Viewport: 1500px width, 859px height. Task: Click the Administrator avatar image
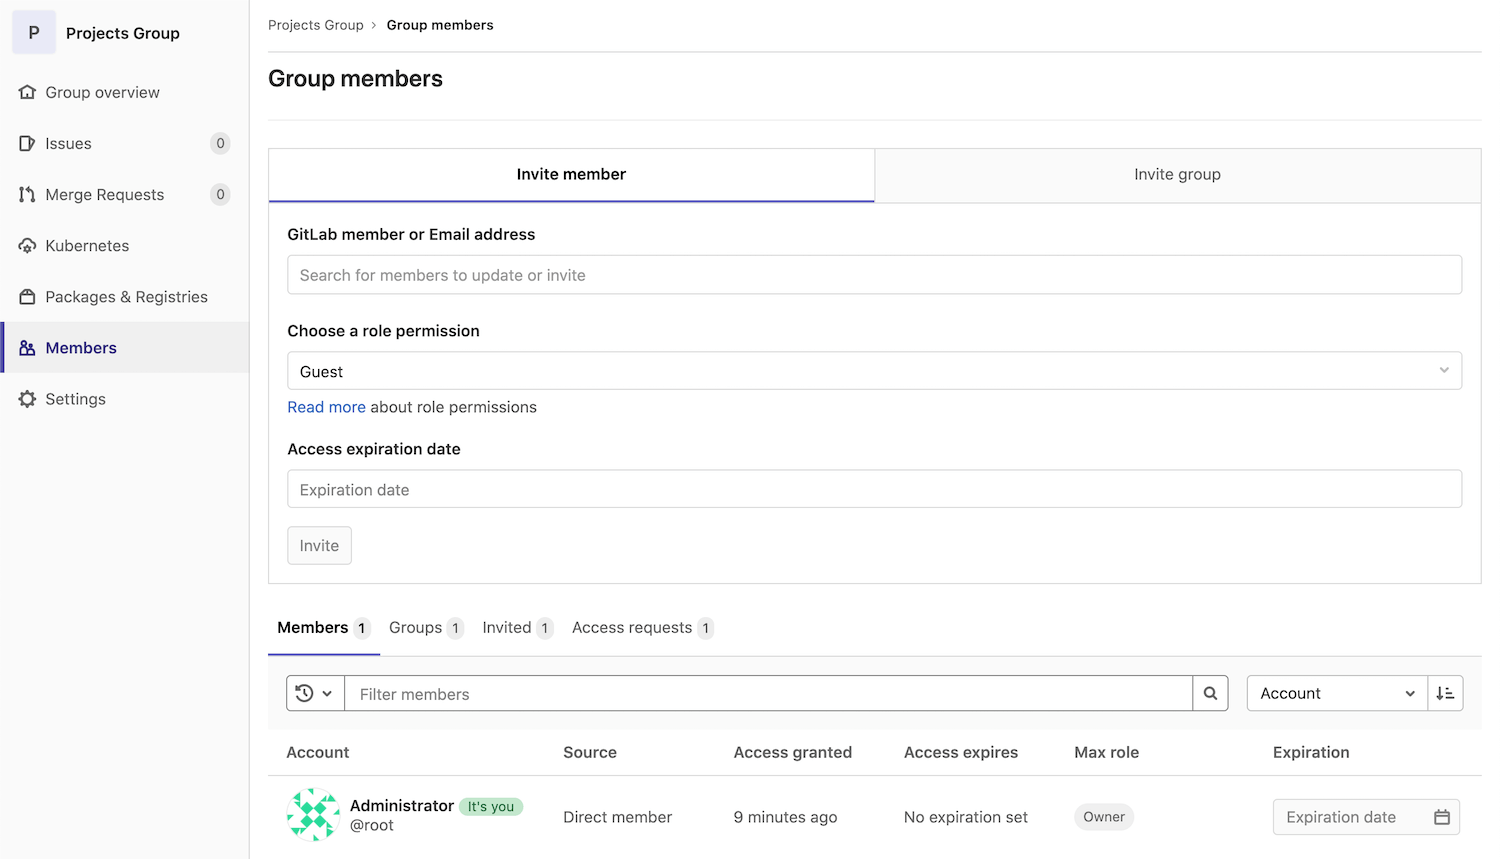313,815
